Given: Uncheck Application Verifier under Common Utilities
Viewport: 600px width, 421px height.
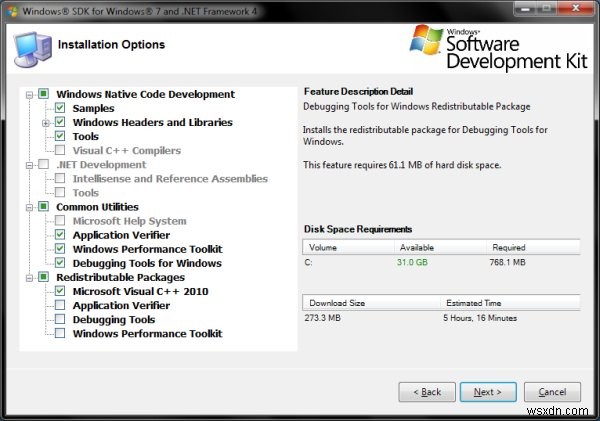Looking at the screenshot, I should [60, 235].
